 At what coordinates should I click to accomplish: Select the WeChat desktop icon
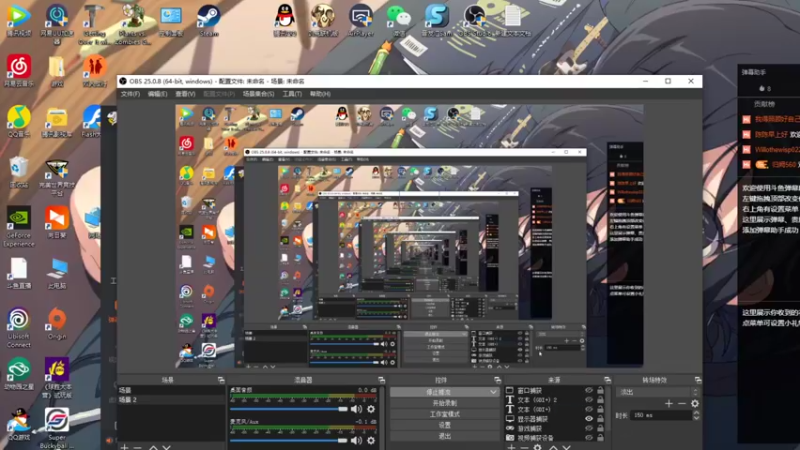click(399, 21)
